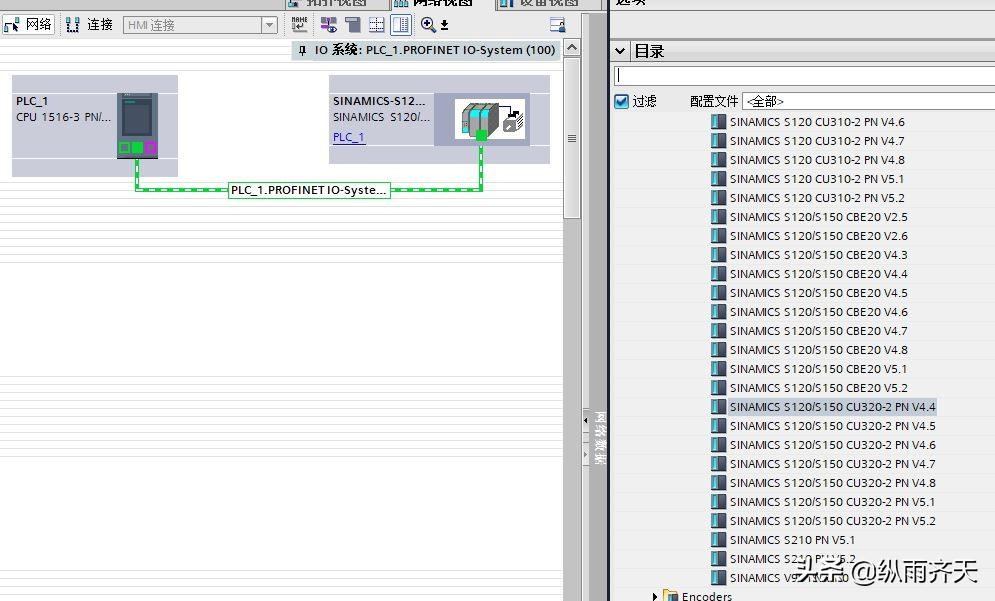Click the 连接 (Connections) button
The width and height of the screenshot is (995, 601).
(89, 25)
